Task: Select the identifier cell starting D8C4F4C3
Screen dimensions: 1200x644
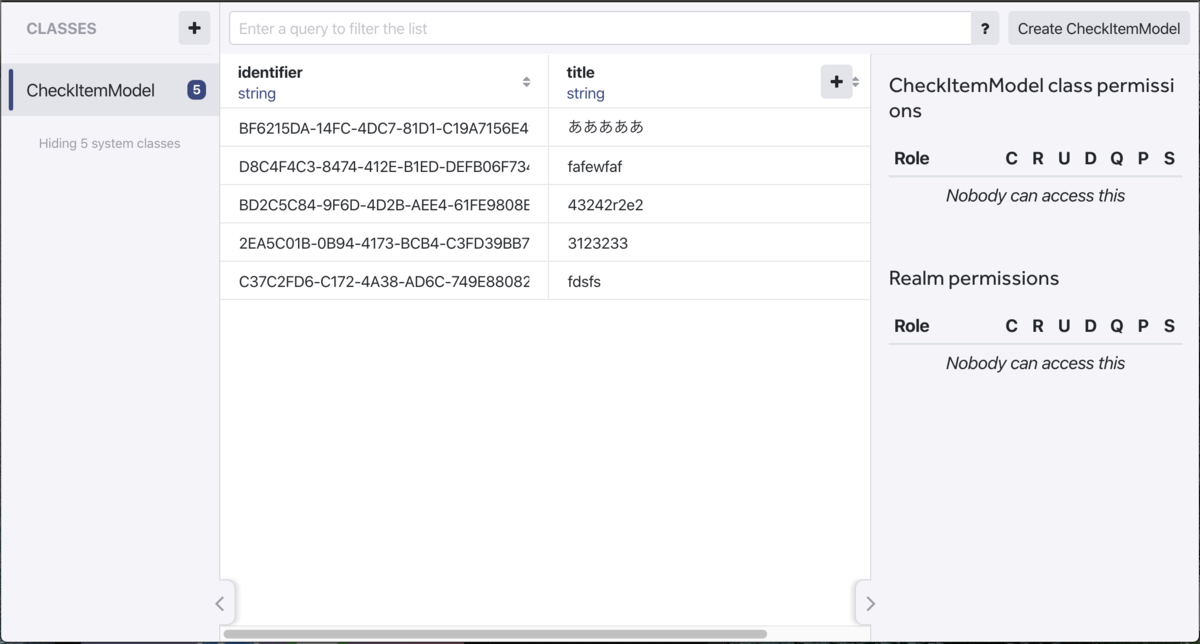Action: point(384,166)
